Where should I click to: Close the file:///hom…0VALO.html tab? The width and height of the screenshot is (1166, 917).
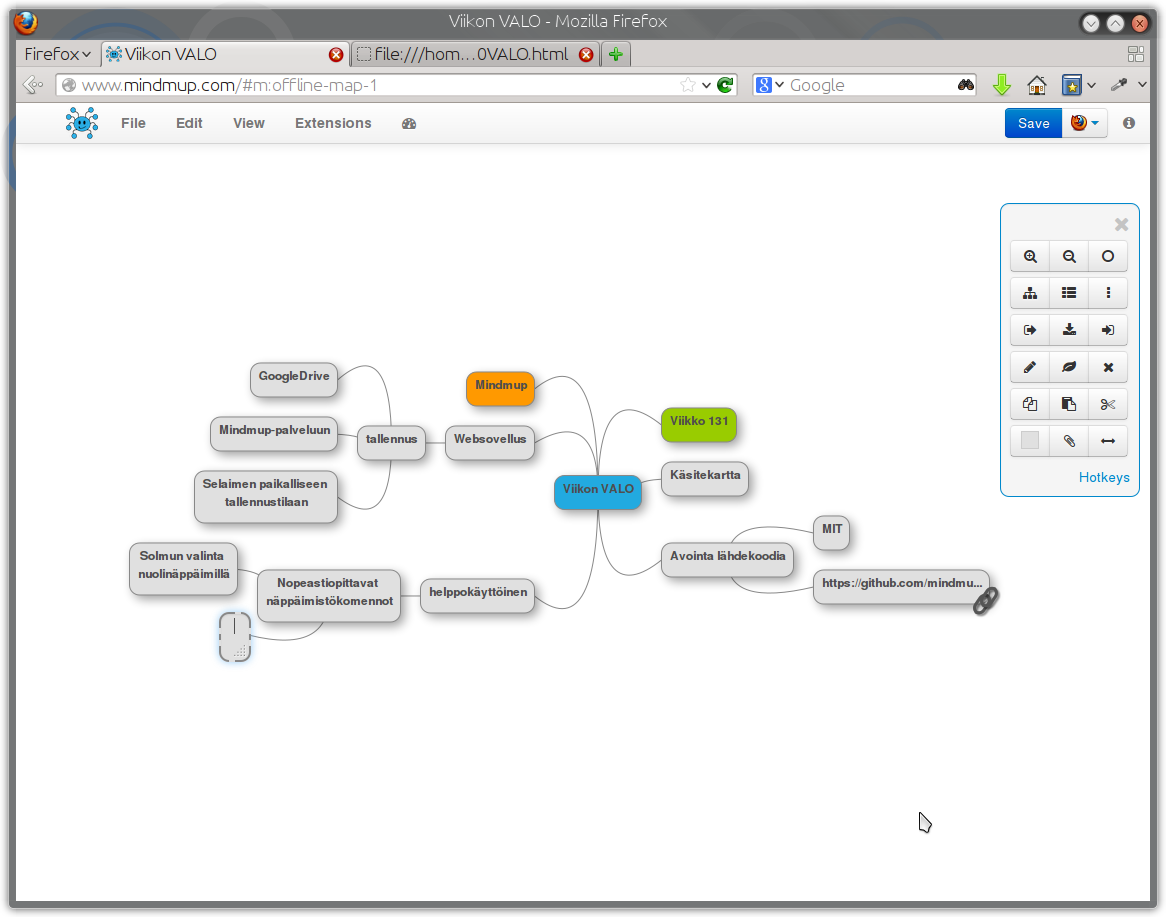pos(586,54)
